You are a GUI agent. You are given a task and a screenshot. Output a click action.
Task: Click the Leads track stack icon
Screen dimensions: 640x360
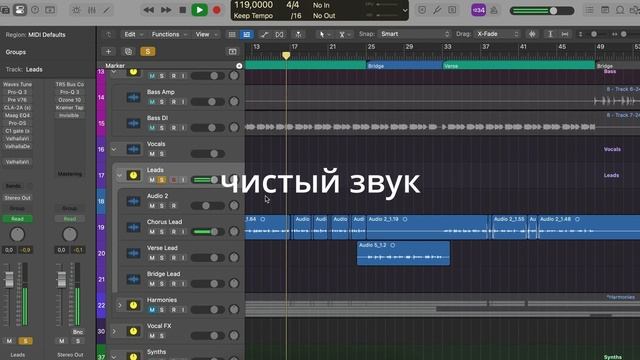pyautogui.click(x=133, y=176)
